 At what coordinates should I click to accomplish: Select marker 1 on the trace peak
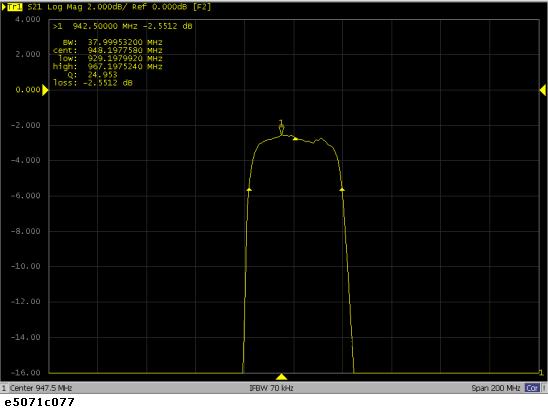[x=281, y=128]
